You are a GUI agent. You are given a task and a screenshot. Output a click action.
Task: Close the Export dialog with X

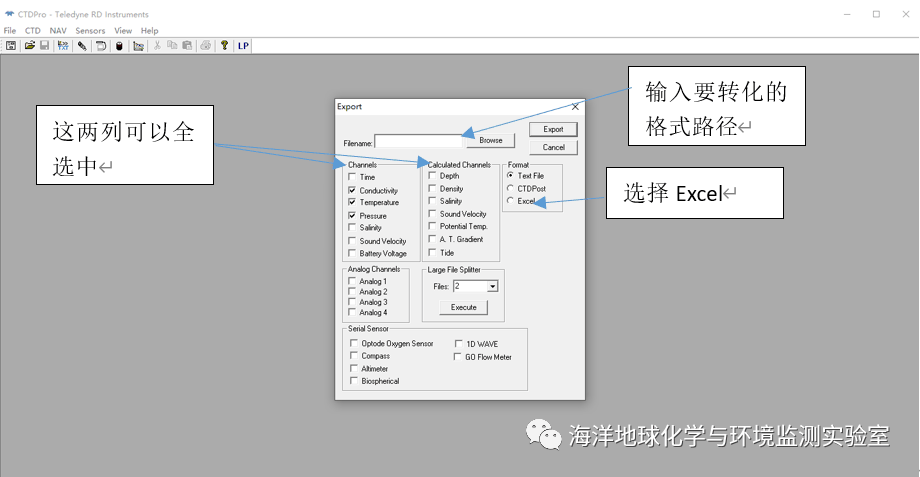(575, 106)
